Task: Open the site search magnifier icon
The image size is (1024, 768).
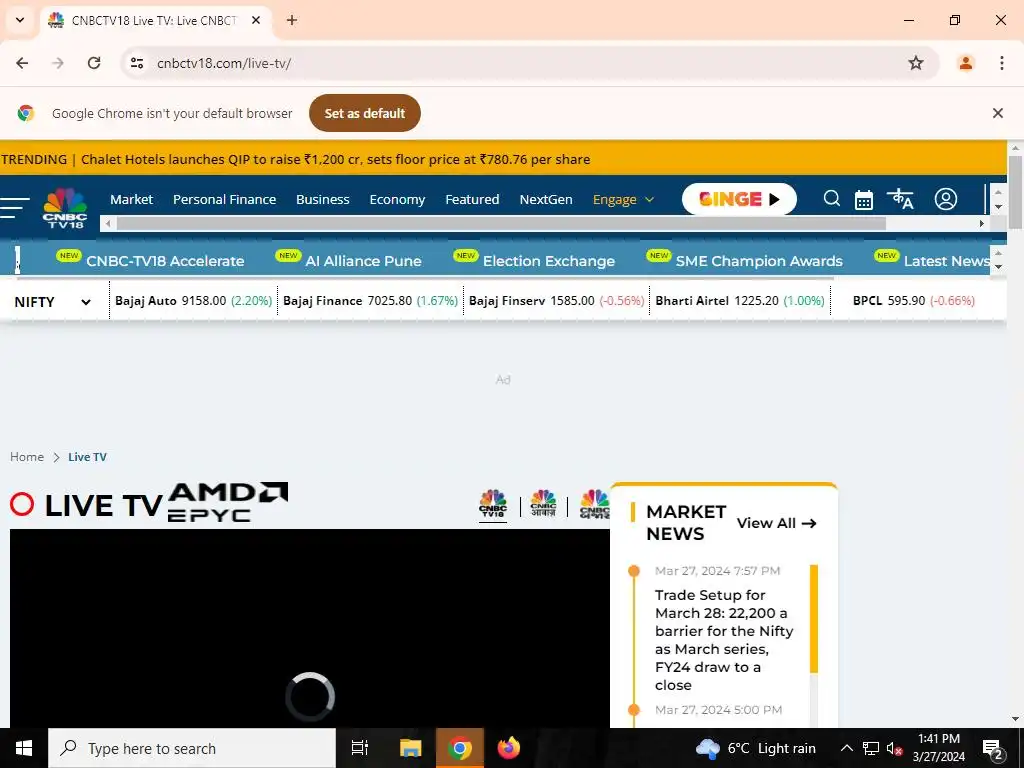Action: point(831,199)
